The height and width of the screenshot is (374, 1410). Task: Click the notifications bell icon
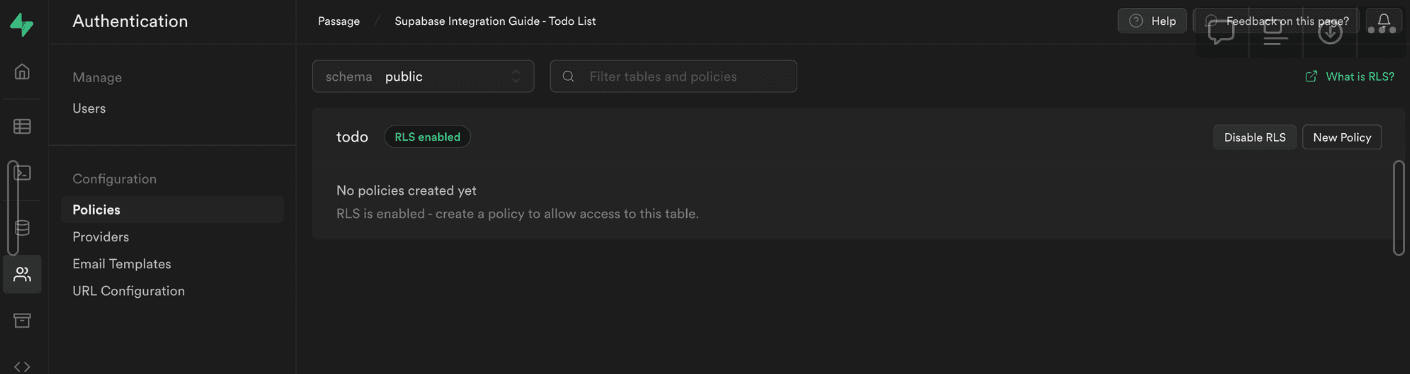coord(1384,21)
